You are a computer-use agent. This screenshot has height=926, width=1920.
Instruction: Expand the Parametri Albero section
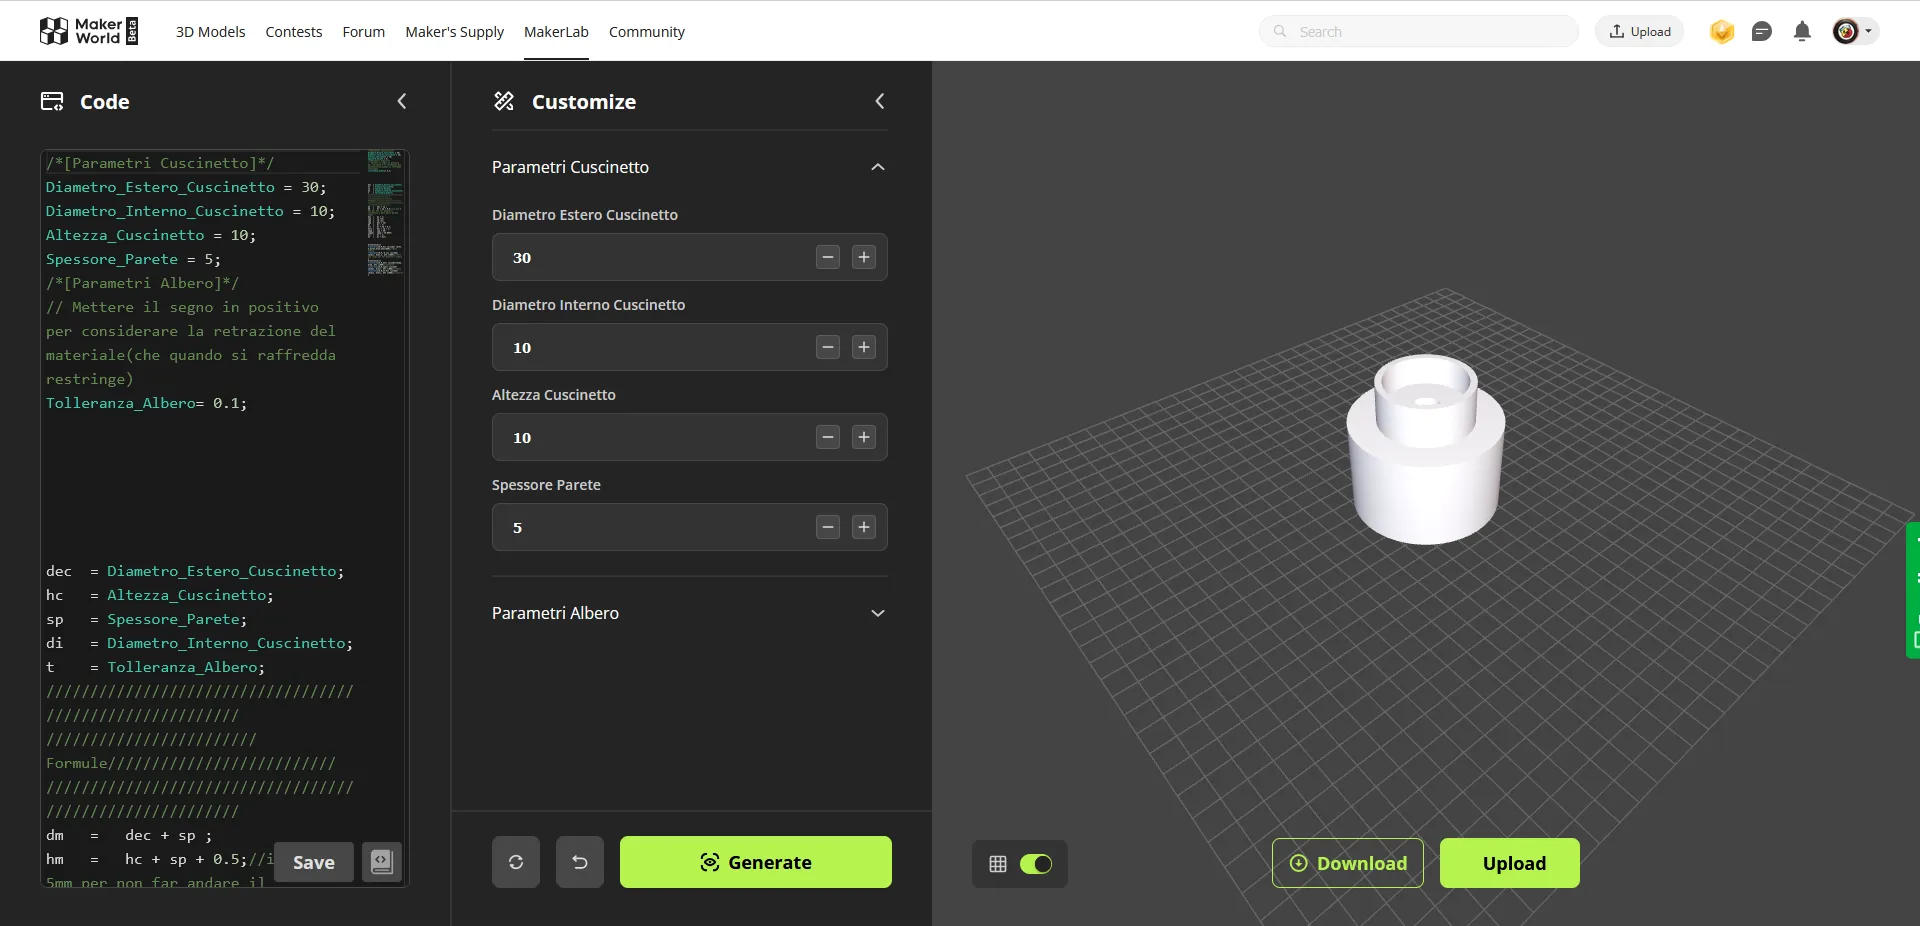(x=878, y=613)
